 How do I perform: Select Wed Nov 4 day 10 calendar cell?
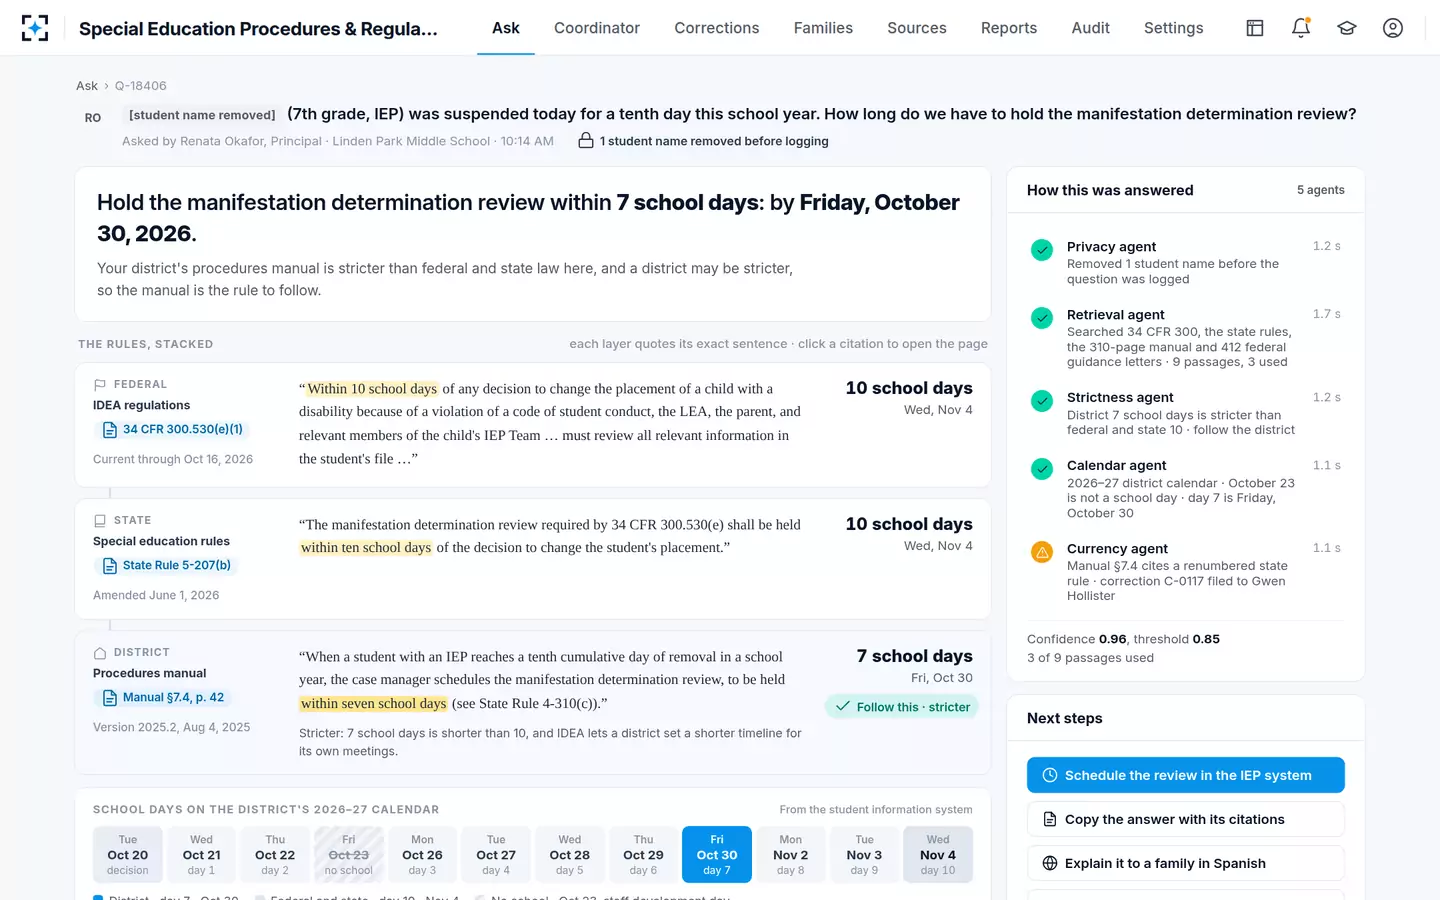pyautogui.click(x=938, y=855)
